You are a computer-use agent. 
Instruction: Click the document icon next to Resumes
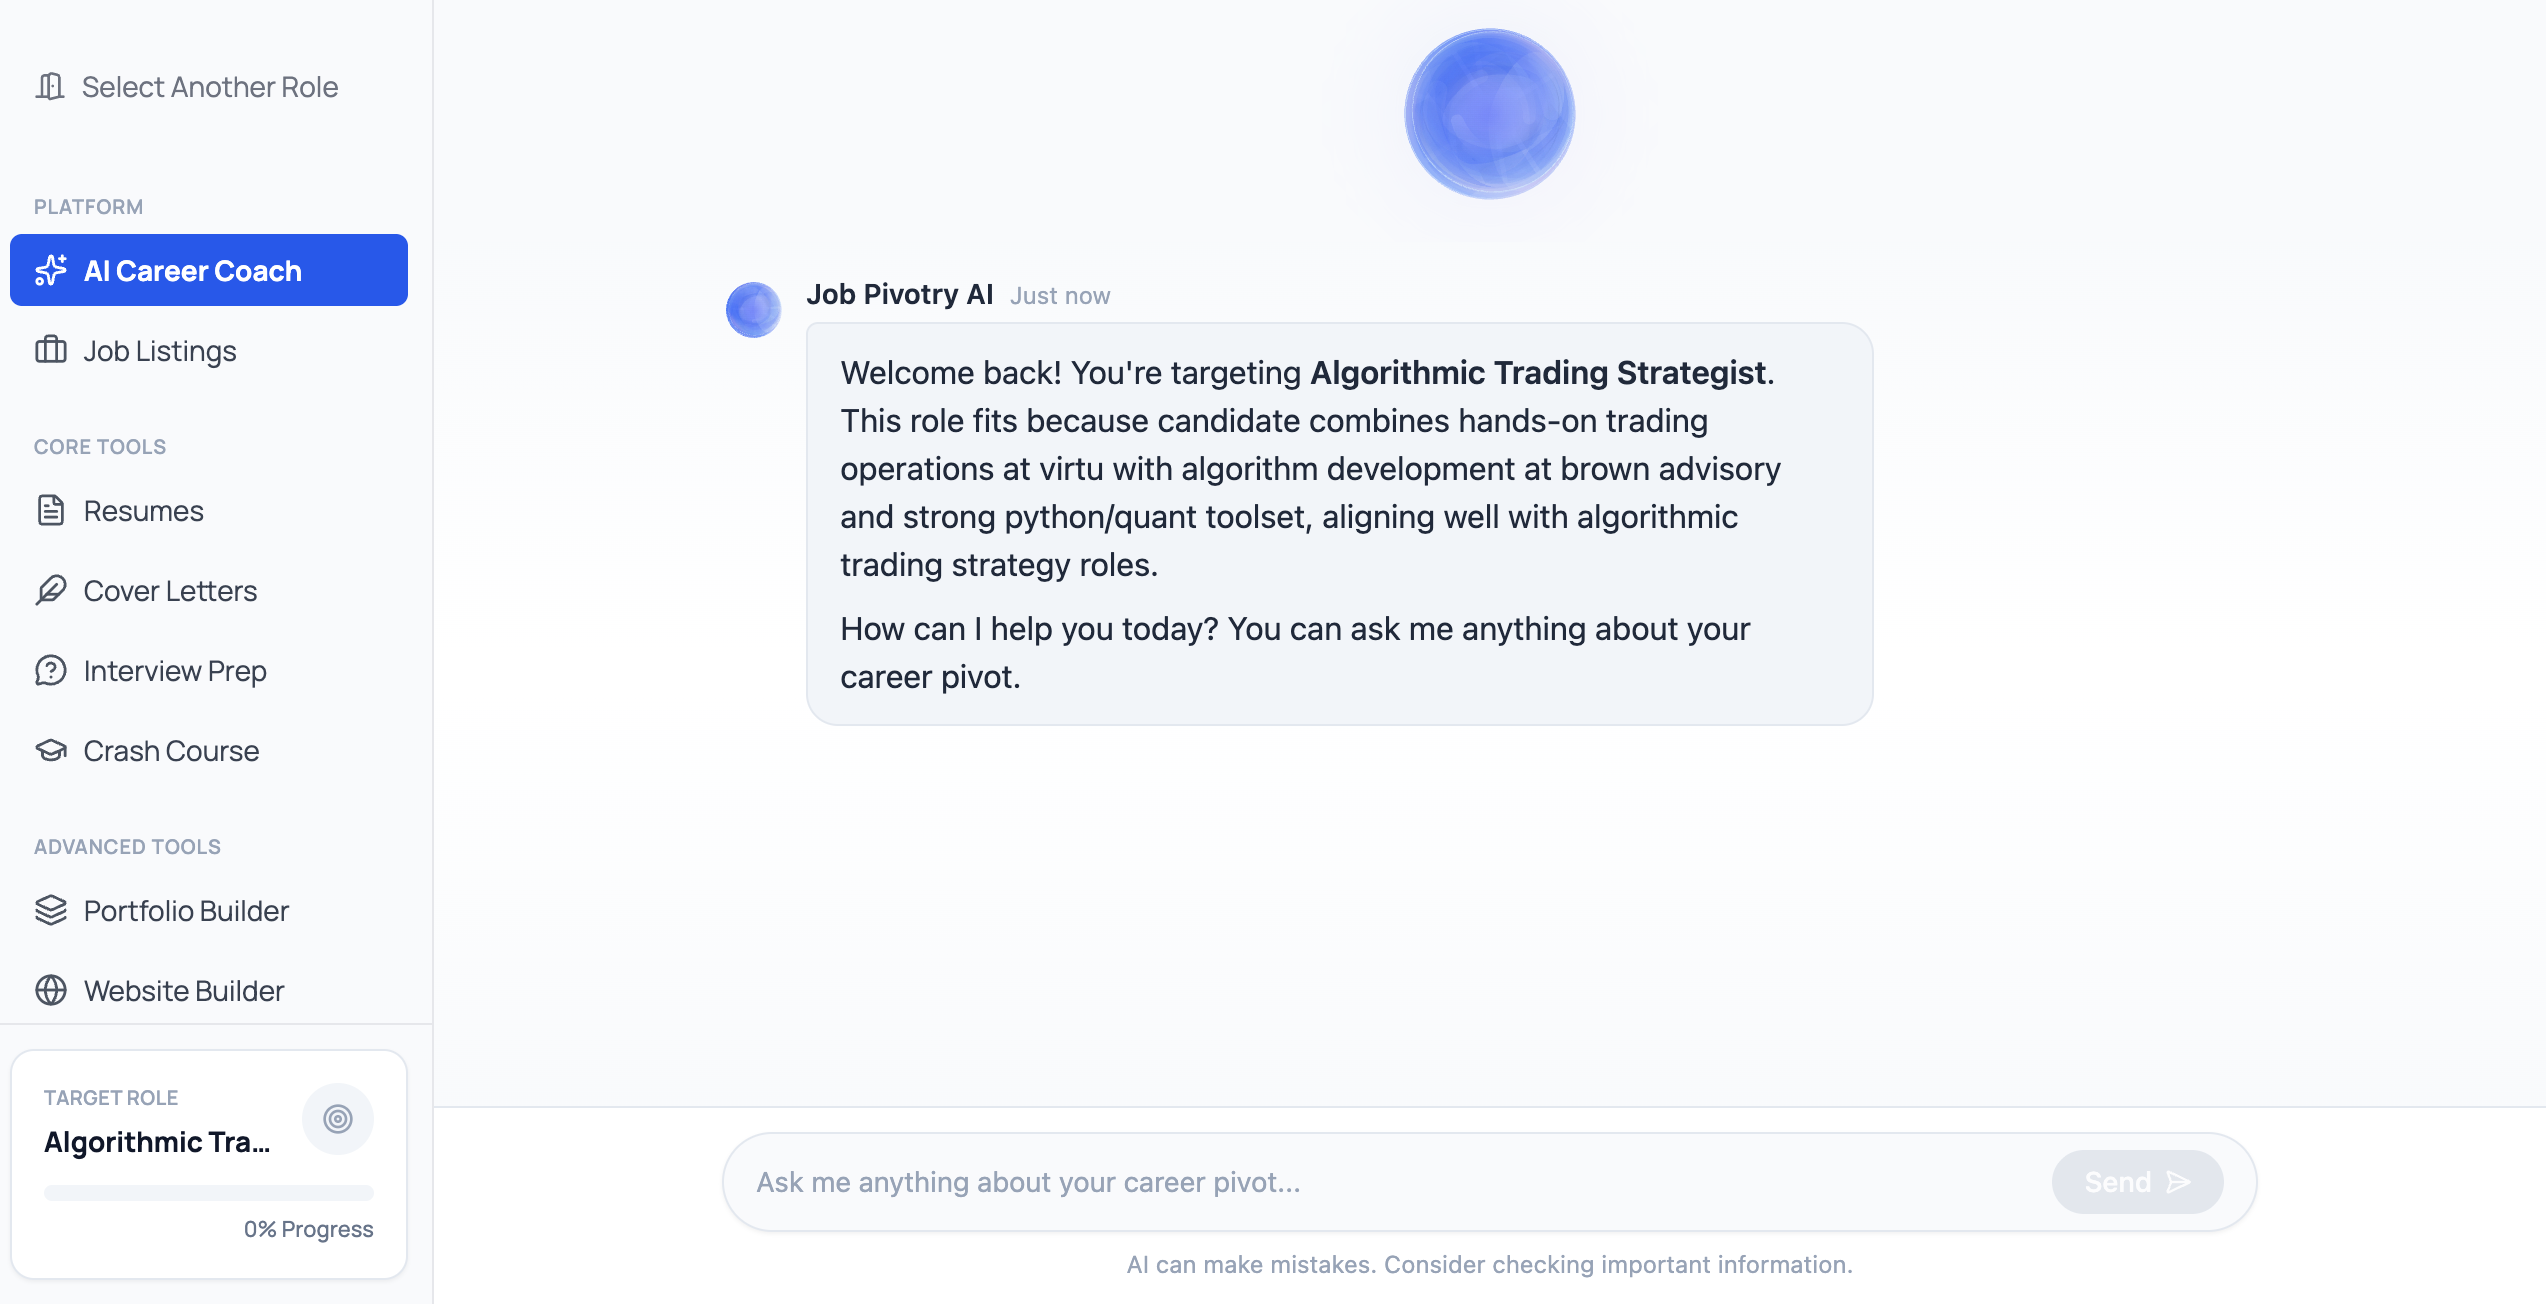pyautogui.click(x=51, y=511)
